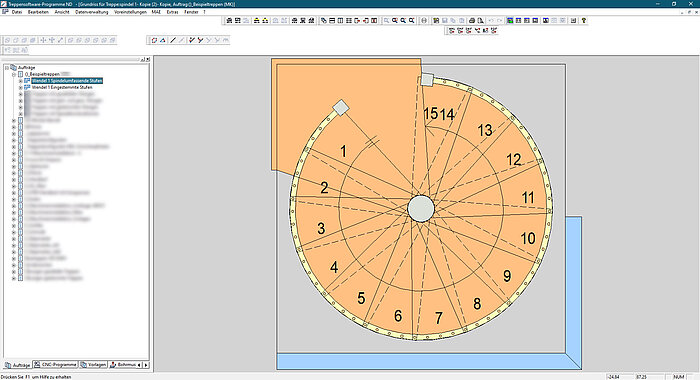The image size is (700, 380).
Task: Open the MAE menu
Action: pos(156,12)
